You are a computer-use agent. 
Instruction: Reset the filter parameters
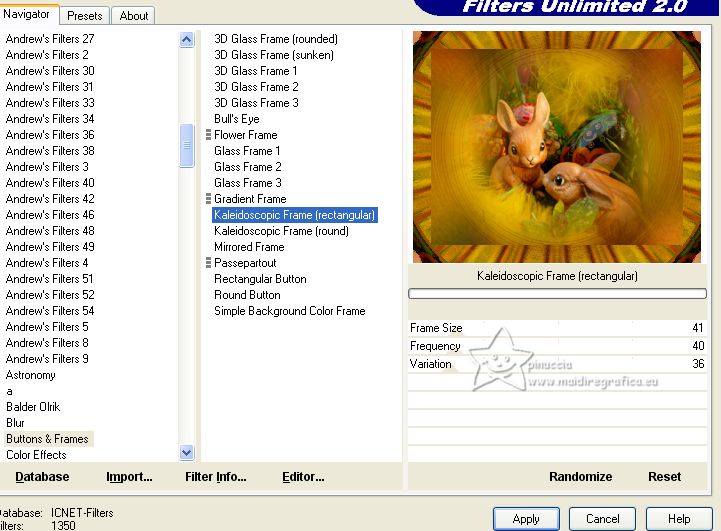664,477
